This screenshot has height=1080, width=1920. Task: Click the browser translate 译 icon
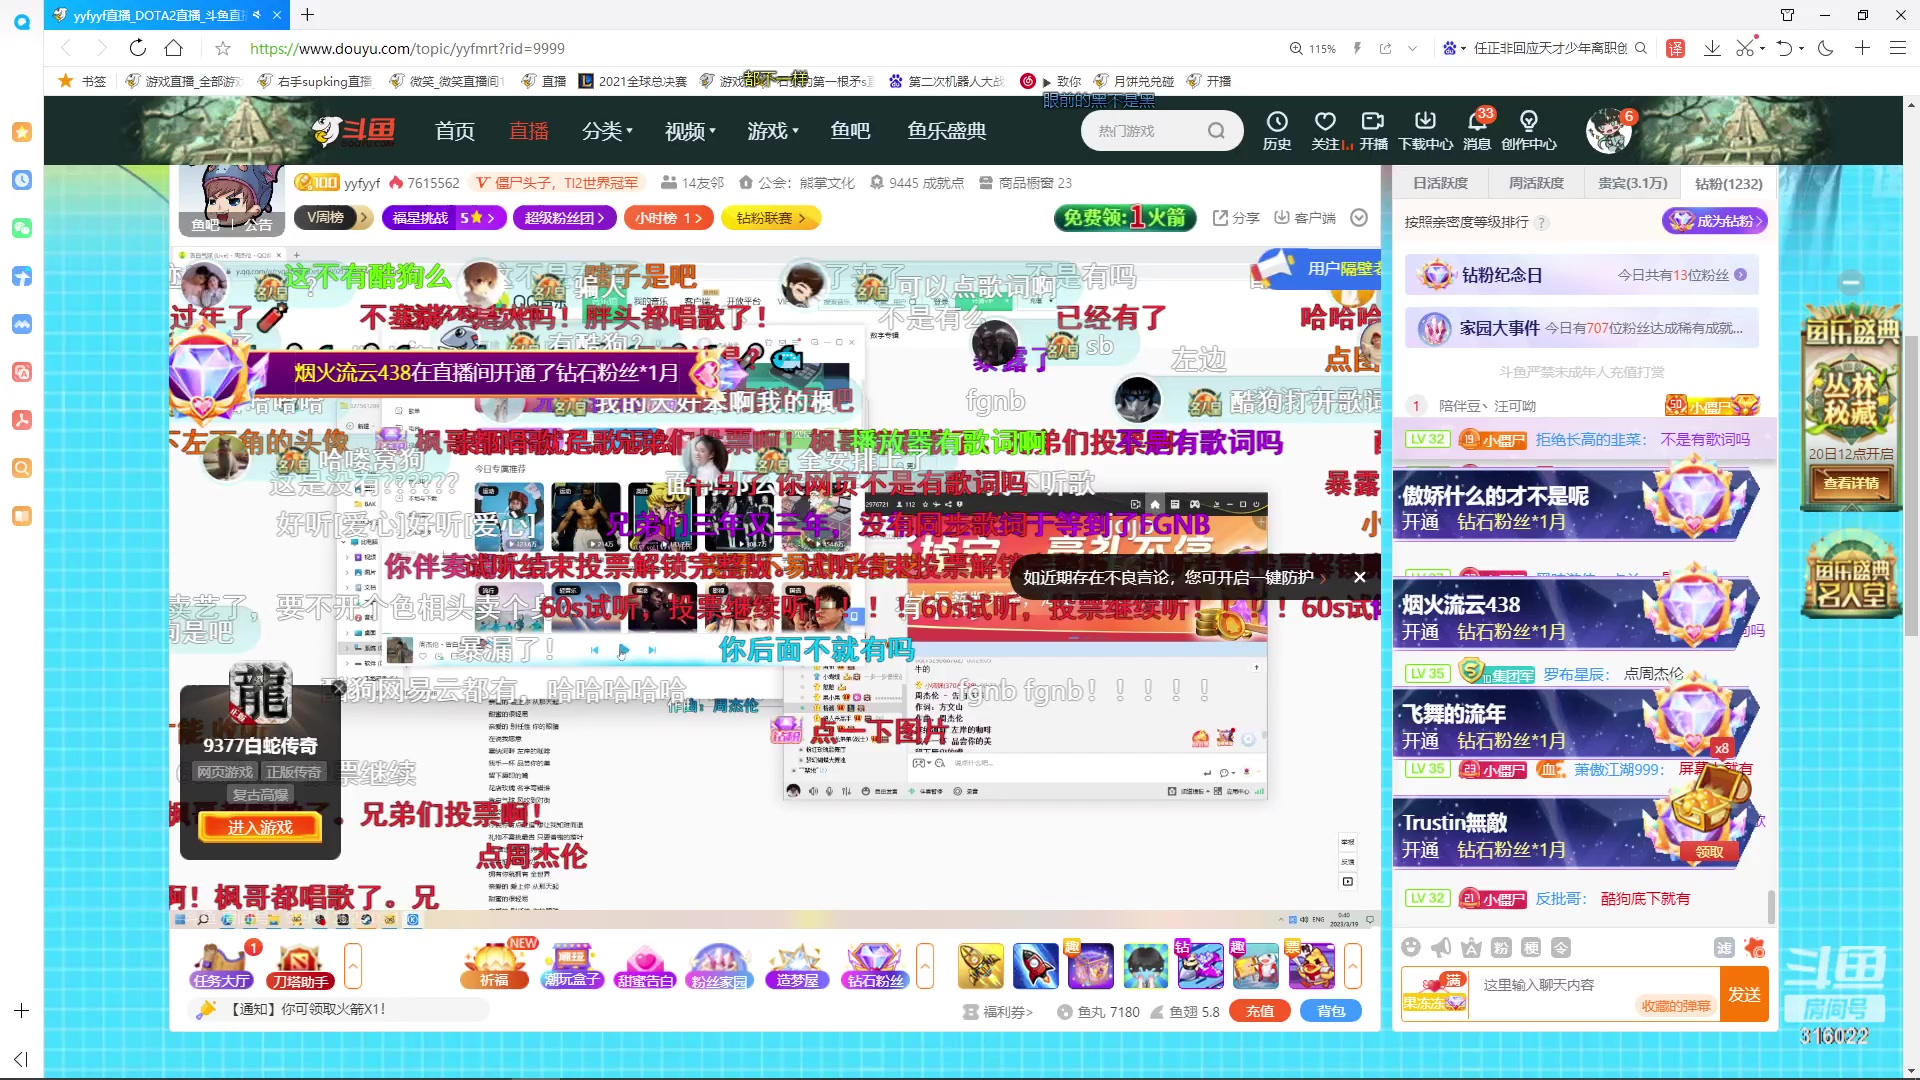[x=1676, y=48]
